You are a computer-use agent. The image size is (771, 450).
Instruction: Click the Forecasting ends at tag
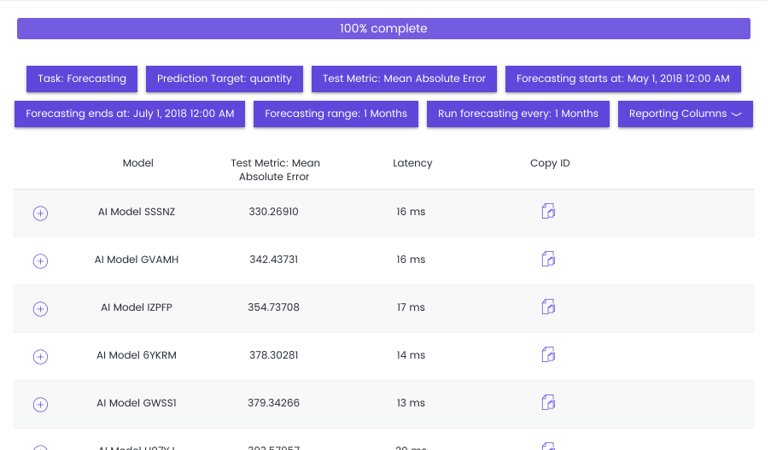[130, 114]
